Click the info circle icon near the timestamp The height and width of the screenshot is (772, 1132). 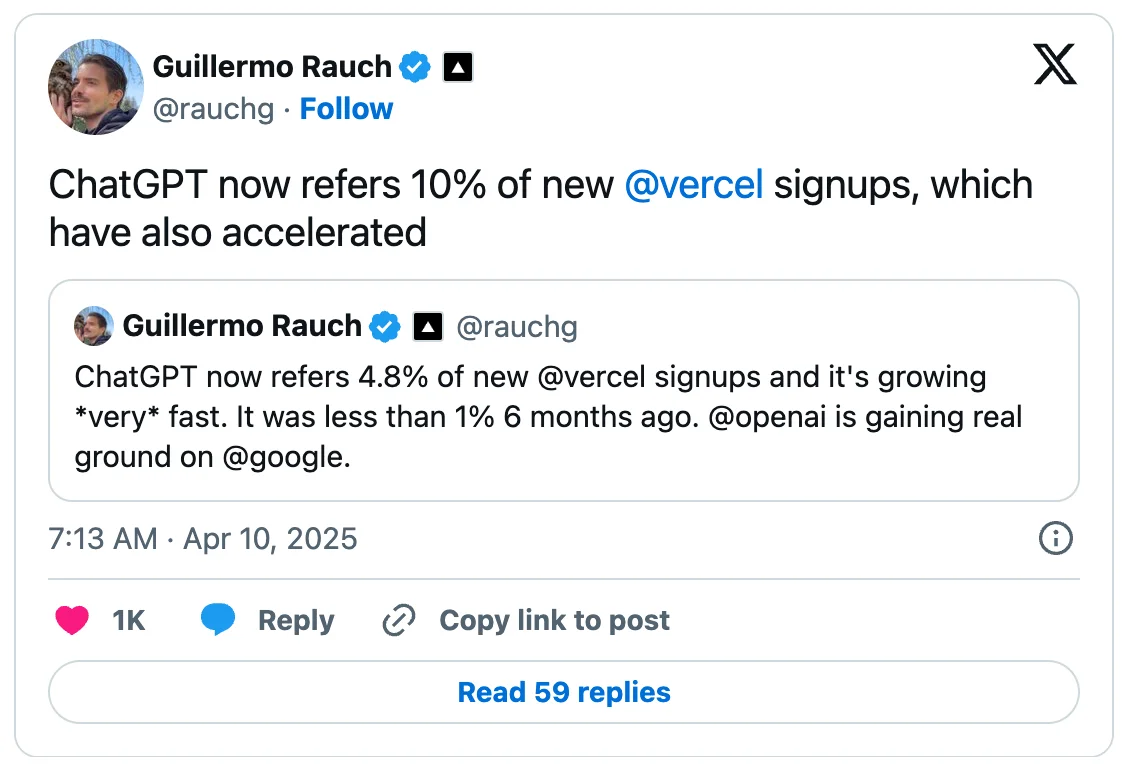[1055, 539]
